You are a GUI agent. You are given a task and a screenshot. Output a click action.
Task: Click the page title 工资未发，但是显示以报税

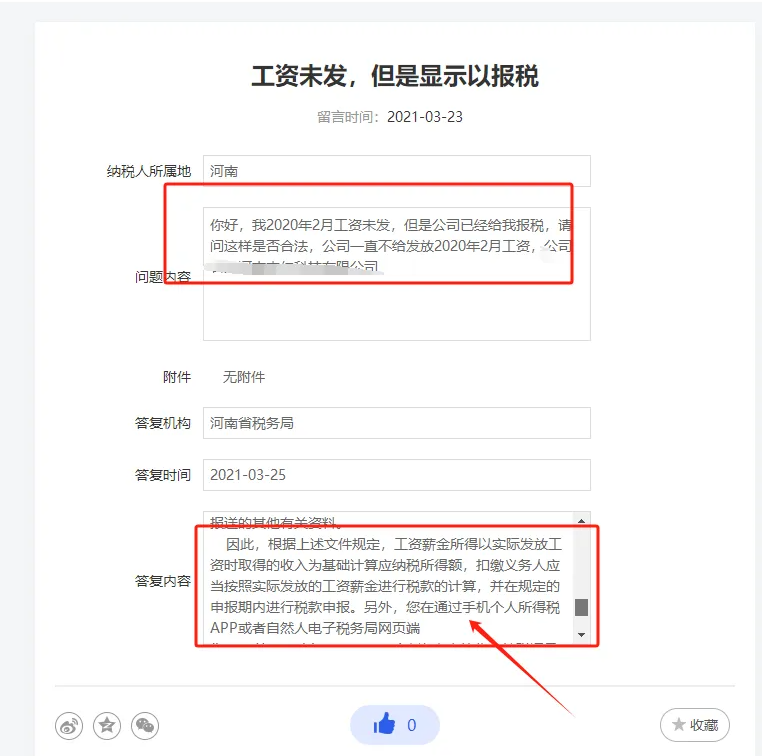[x=395, y=76]
